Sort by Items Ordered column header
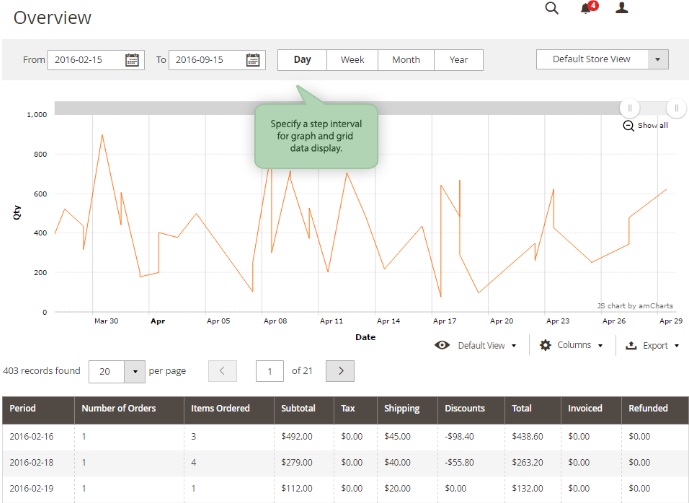Image resolution: width=689 pixels, height=503 pixels. click(x=229, y=410)
